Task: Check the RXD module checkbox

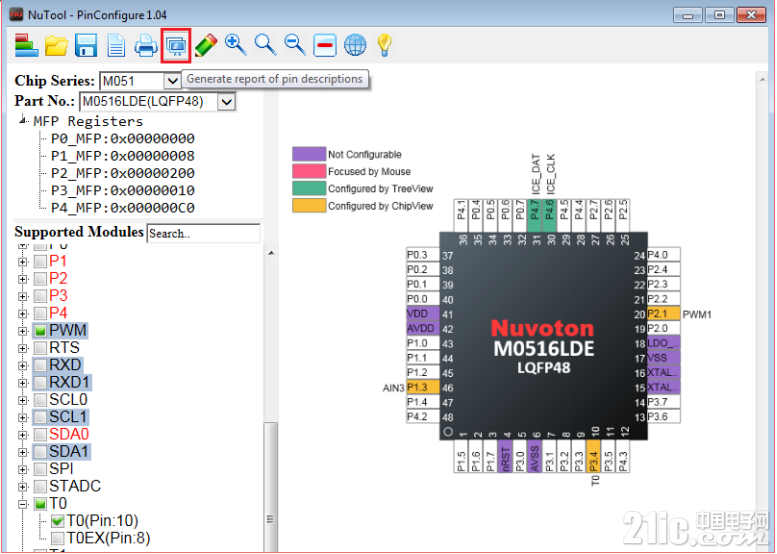Action: (x=40, y=365)
